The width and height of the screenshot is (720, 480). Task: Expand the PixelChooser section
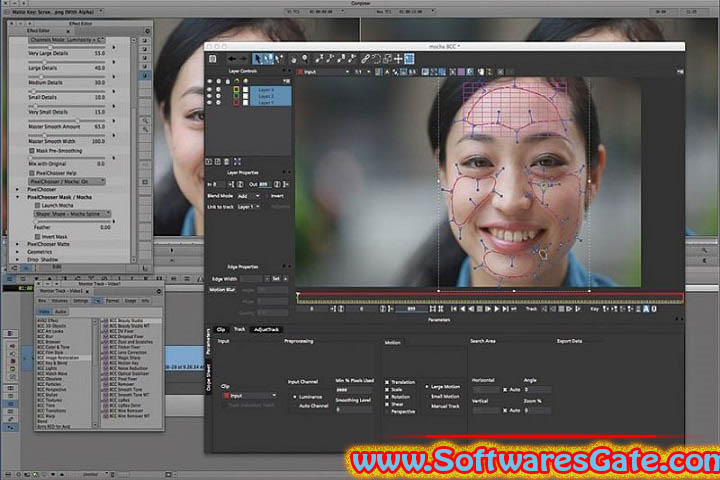pyautogui.click(x=18, y=189)
